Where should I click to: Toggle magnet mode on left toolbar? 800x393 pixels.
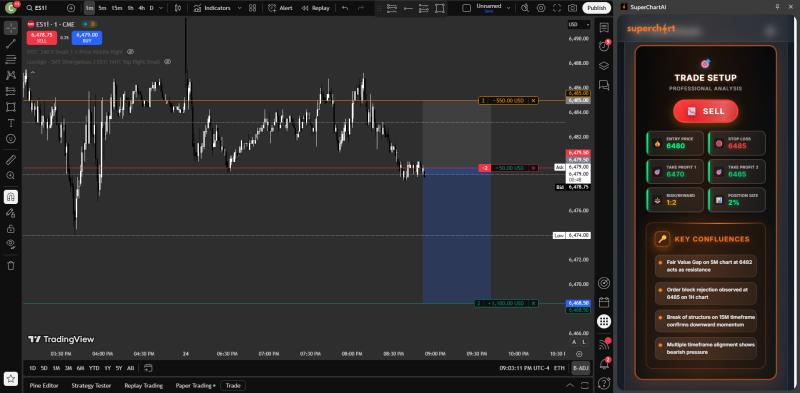[11, 197]
